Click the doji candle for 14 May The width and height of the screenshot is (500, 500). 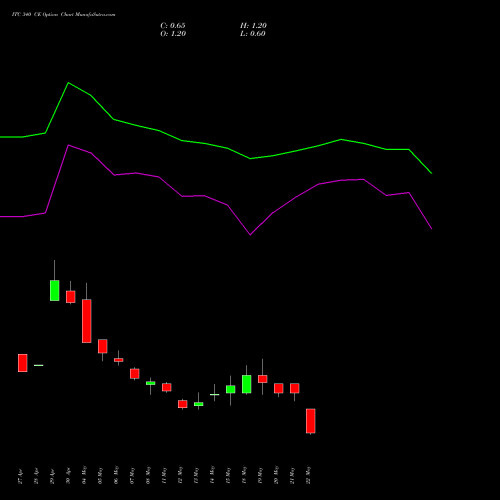(x=215, y=394)
